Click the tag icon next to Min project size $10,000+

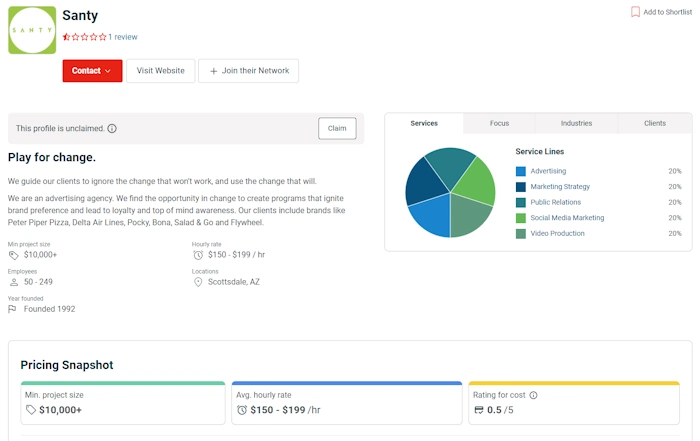(x=13, y=255)
